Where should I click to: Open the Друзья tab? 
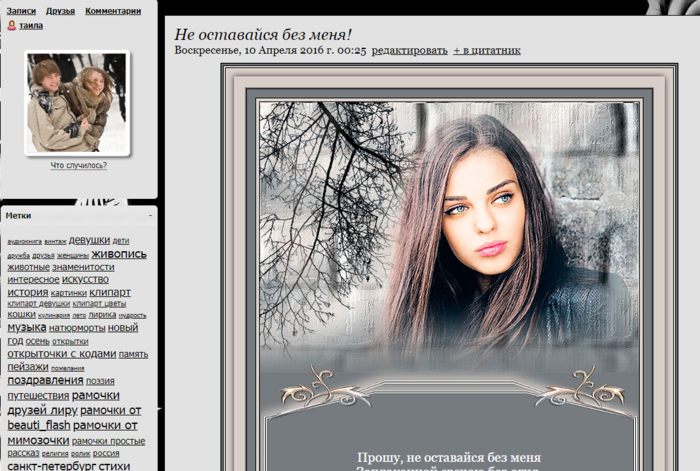(60, 11)
